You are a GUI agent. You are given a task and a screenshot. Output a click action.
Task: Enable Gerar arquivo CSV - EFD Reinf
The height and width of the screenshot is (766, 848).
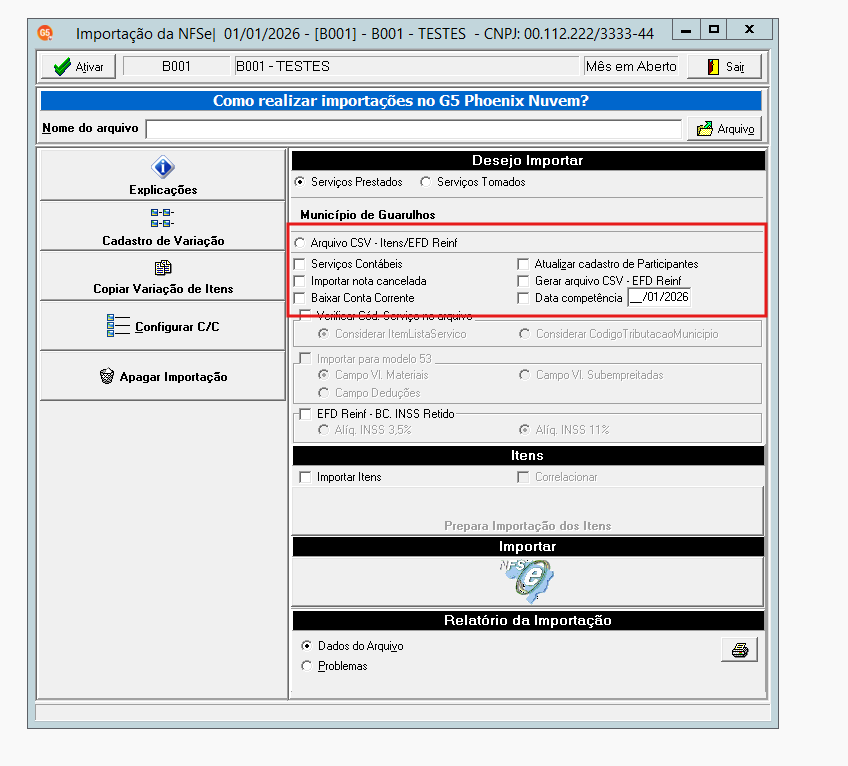point(523,281)
